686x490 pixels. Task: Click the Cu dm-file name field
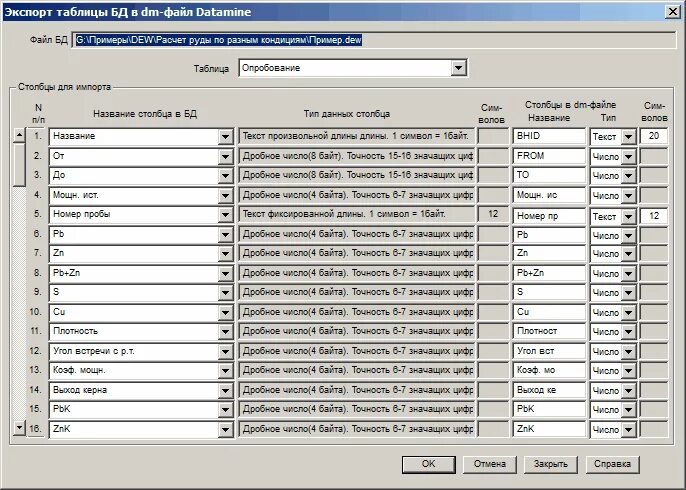tap(549, 312)
